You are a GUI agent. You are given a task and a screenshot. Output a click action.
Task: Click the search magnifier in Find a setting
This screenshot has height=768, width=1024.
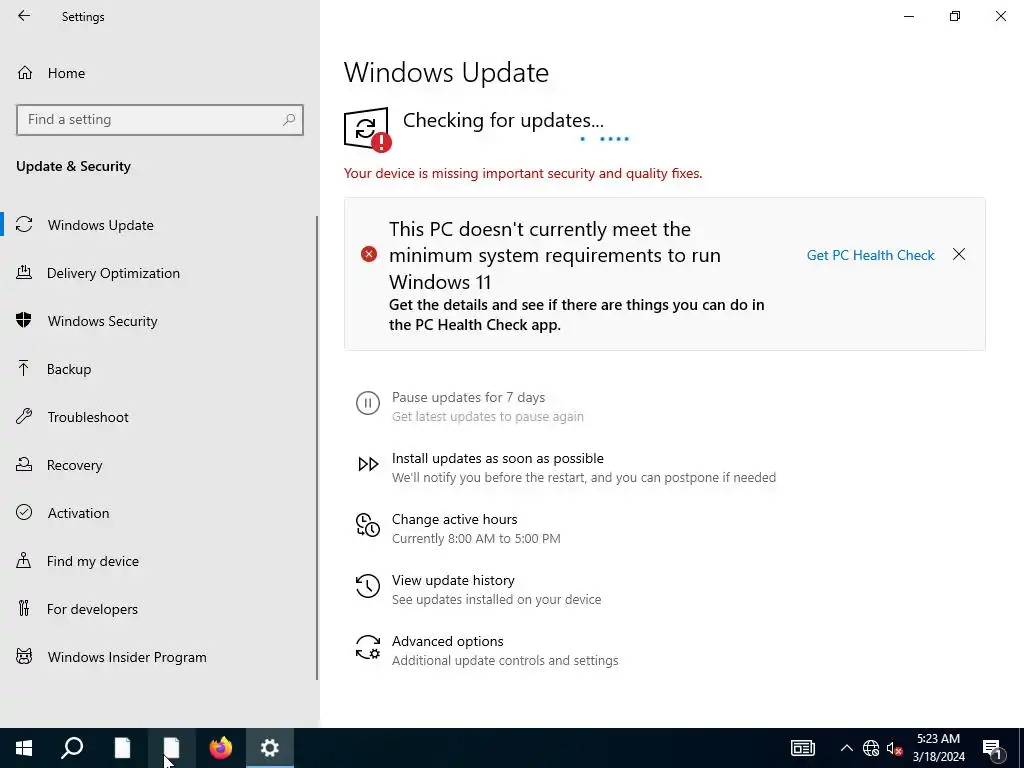(x=289, y=120)
